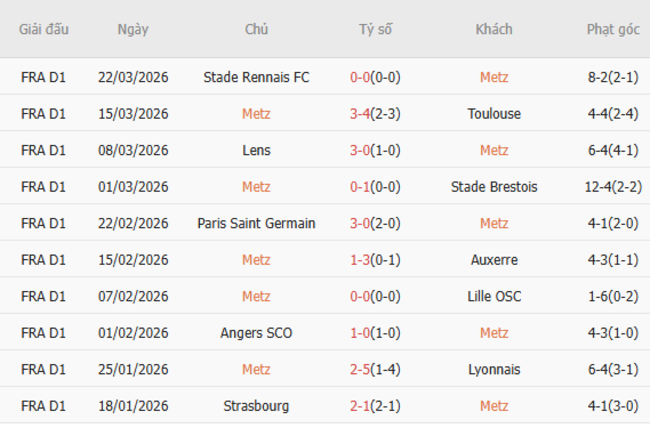Select the Tỷ số column header
The width and height of the screenshot is (650, 428).
point(375,29)
